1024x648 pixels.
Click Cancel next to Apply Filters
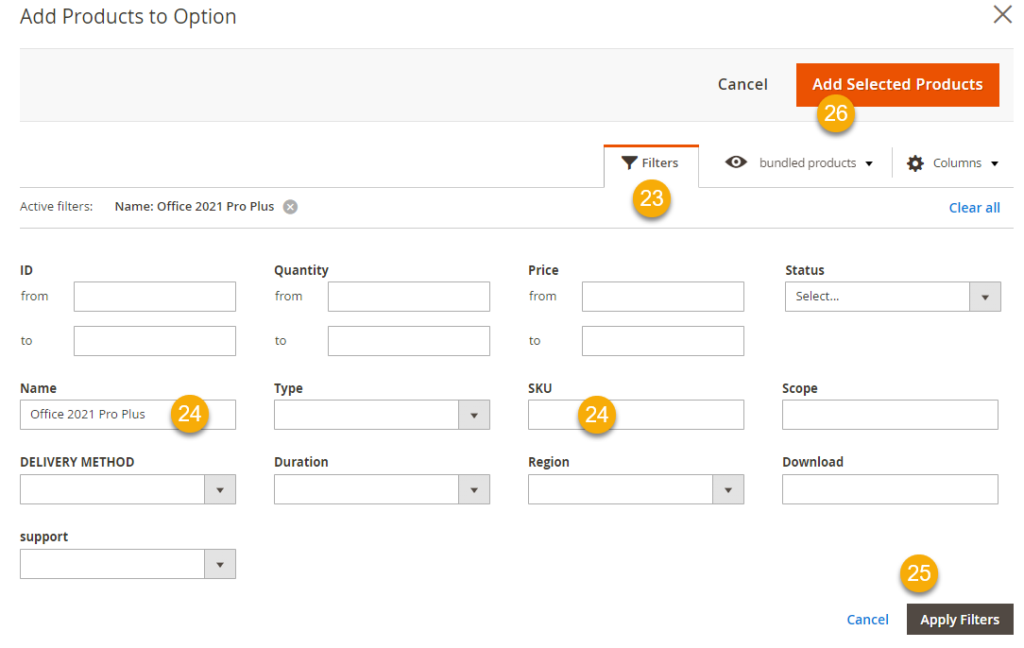(x=867, y=620)
